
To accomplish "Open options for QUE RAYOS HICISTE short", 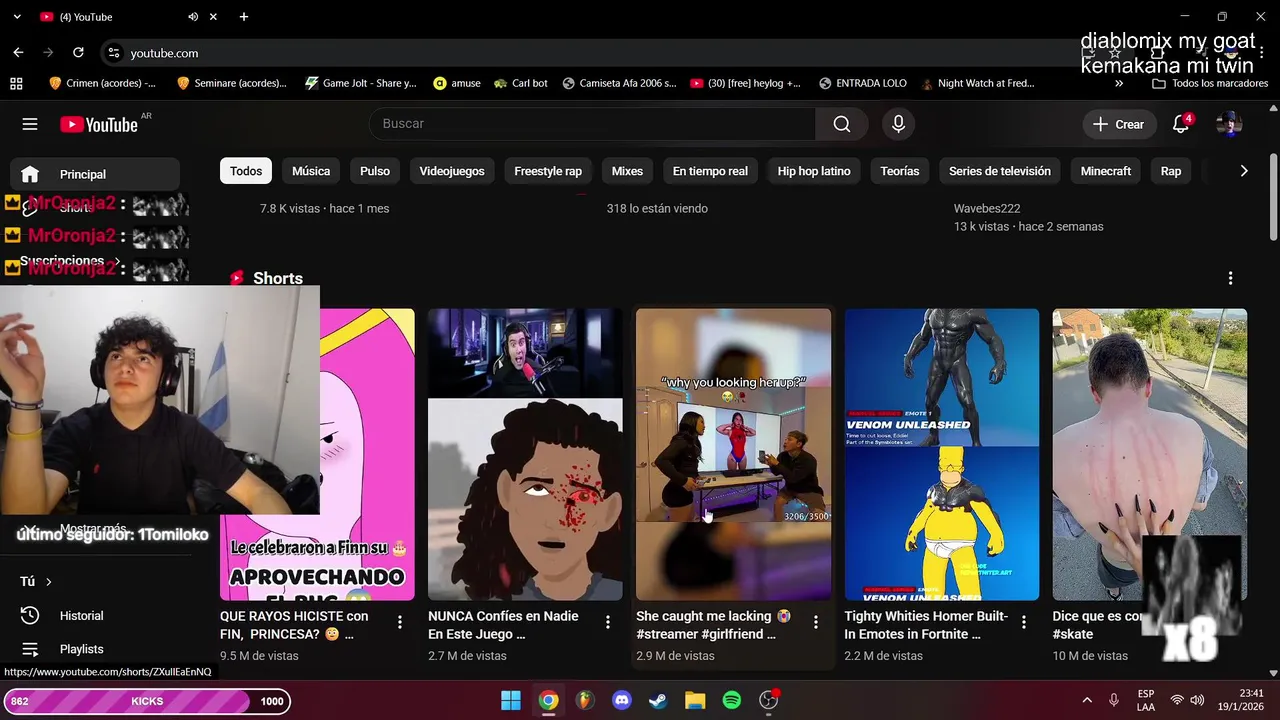I will click(399, 622).
